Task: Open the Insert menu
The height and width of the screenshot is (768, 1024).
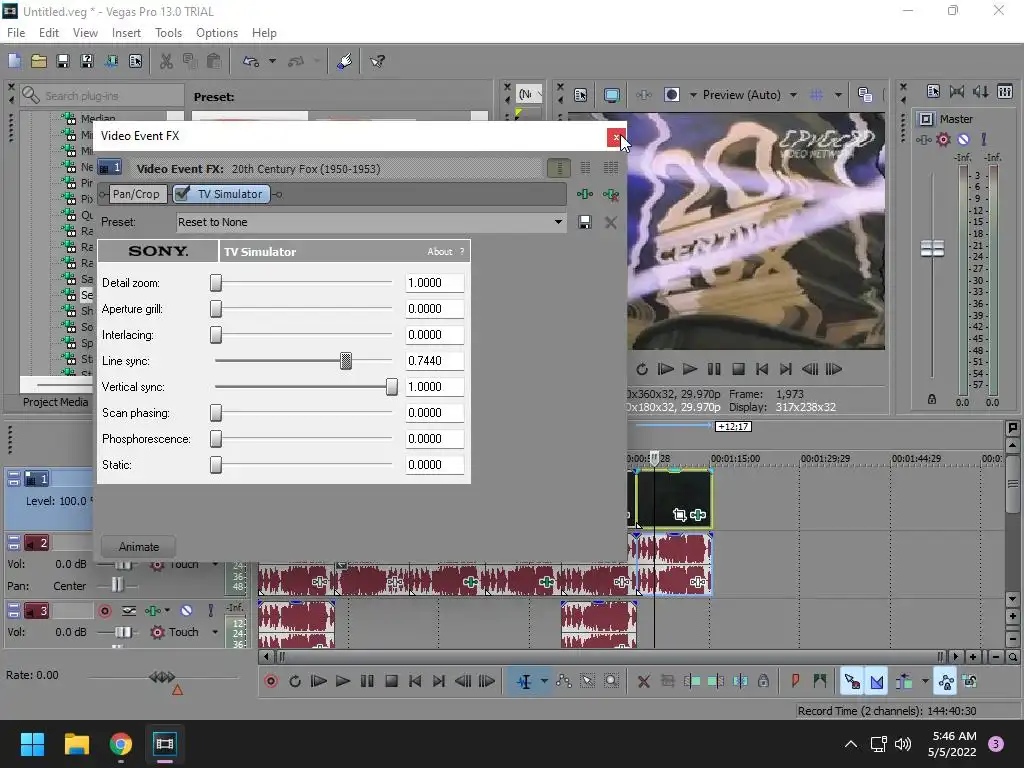Action: pyautogui.click(x=126, y=33)
